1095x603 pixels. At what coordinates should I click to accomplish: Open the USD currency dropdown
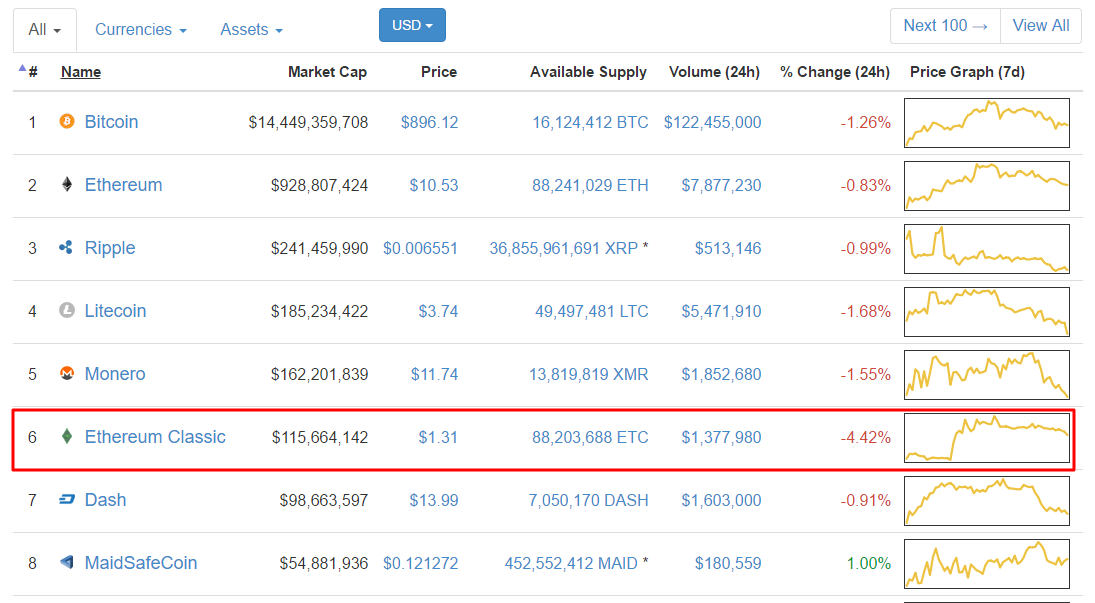[x=412, y=25]
